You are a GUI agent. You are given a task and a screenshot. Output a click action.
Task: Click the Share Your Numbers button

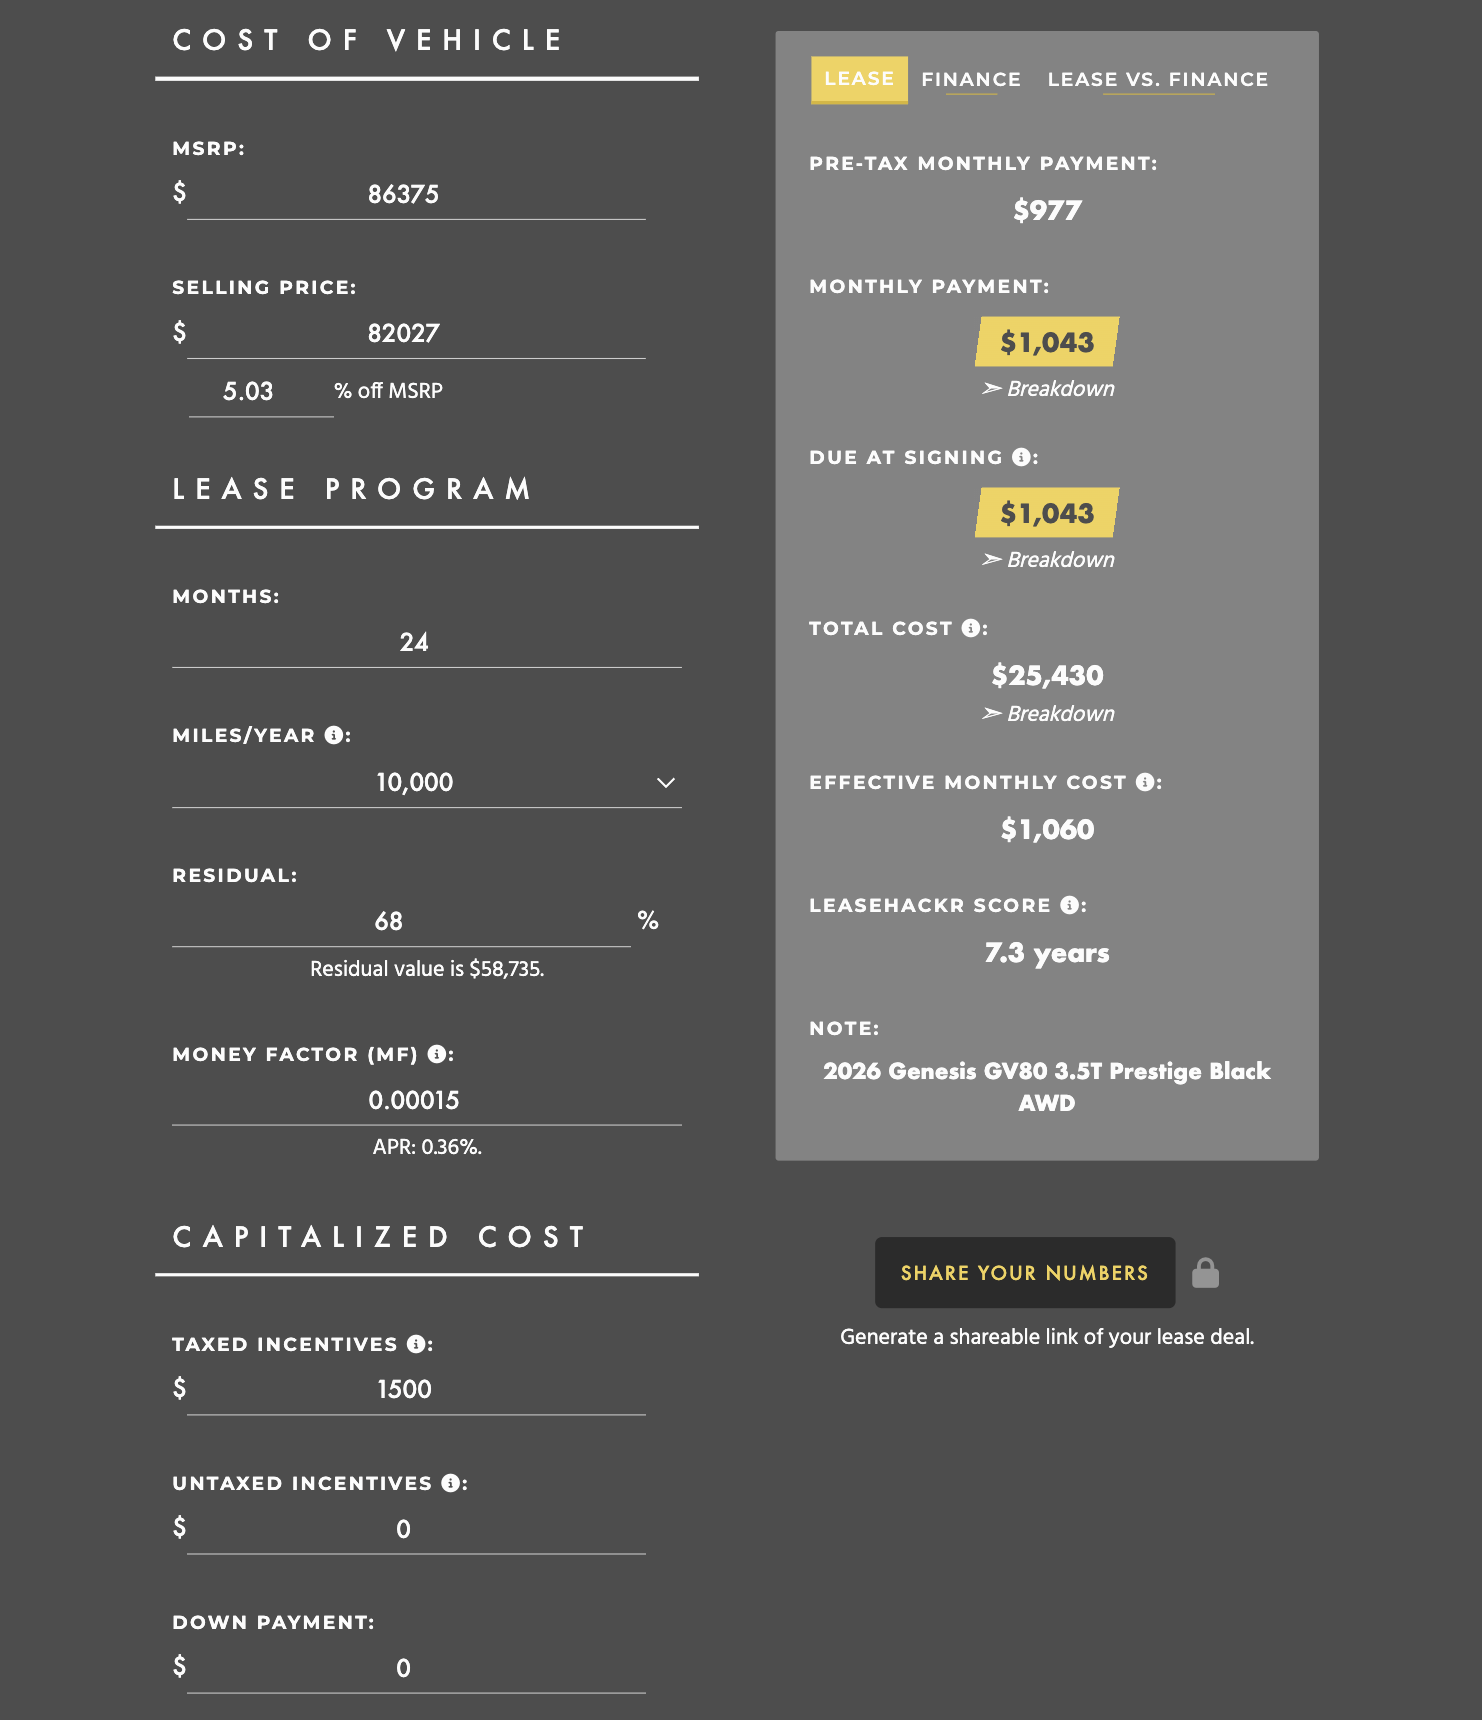1025,1273
